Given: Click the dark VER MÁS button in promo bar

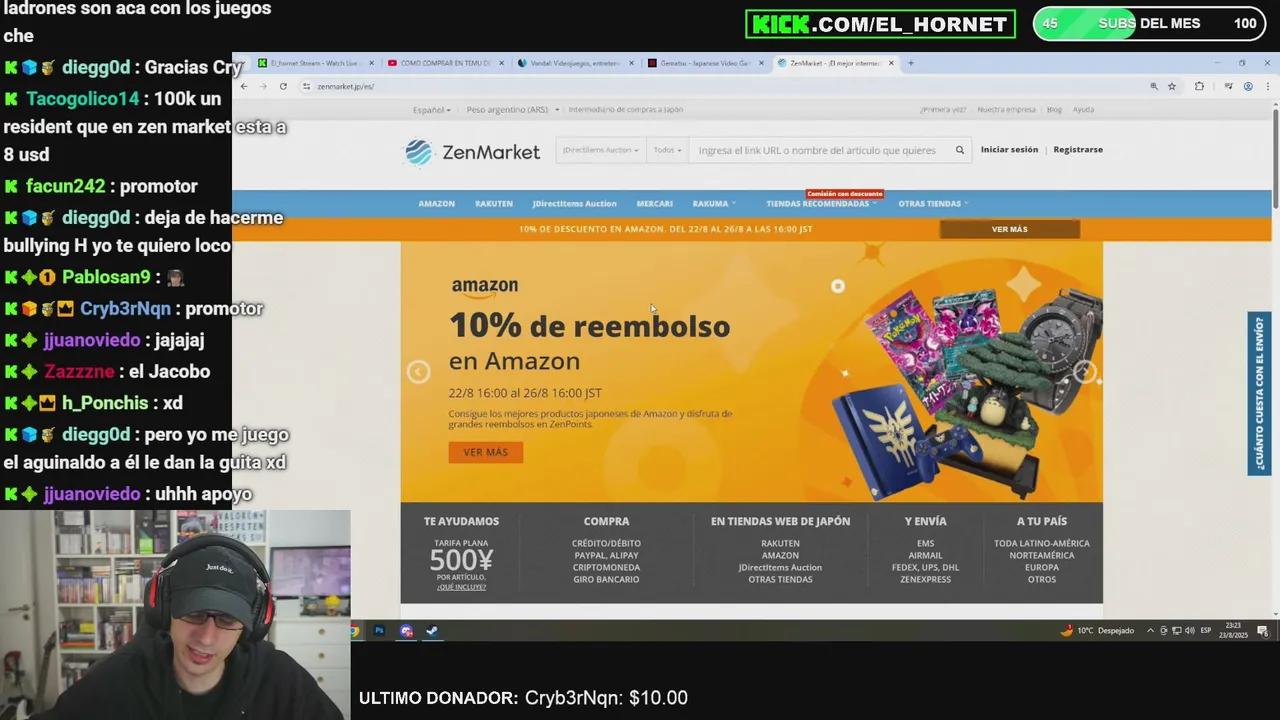Looking at the screenshot, I should [x=1009, y=229].
